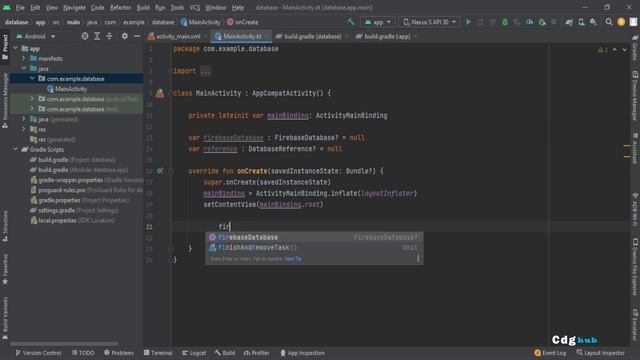Open the SDK Manager toolbar icon
This screenshot has width=640, height=360.
(593, 22)
